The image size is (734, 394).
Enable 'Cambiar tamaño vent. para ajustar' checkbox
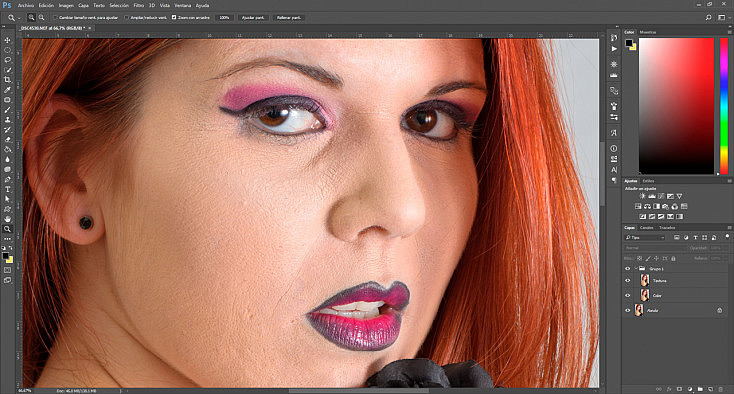click(55, 17)
